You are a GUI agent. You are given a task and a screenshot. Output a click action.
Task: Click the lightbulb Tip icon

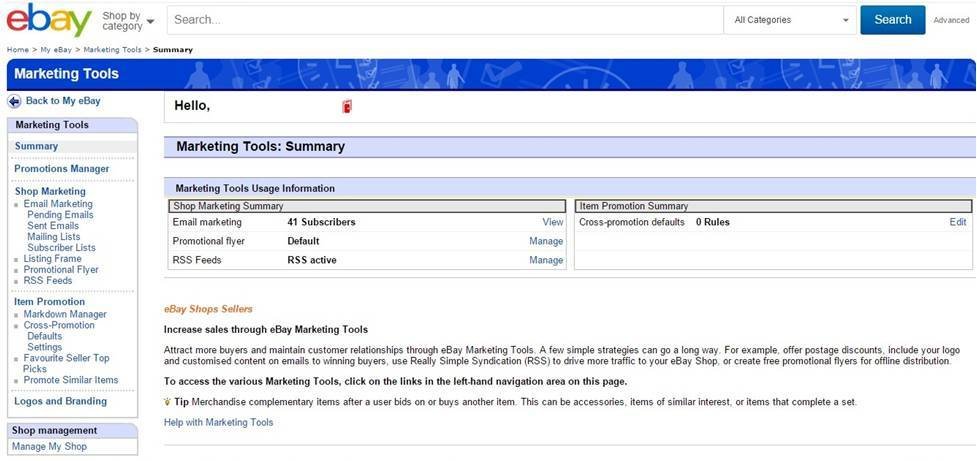[168, 402]
